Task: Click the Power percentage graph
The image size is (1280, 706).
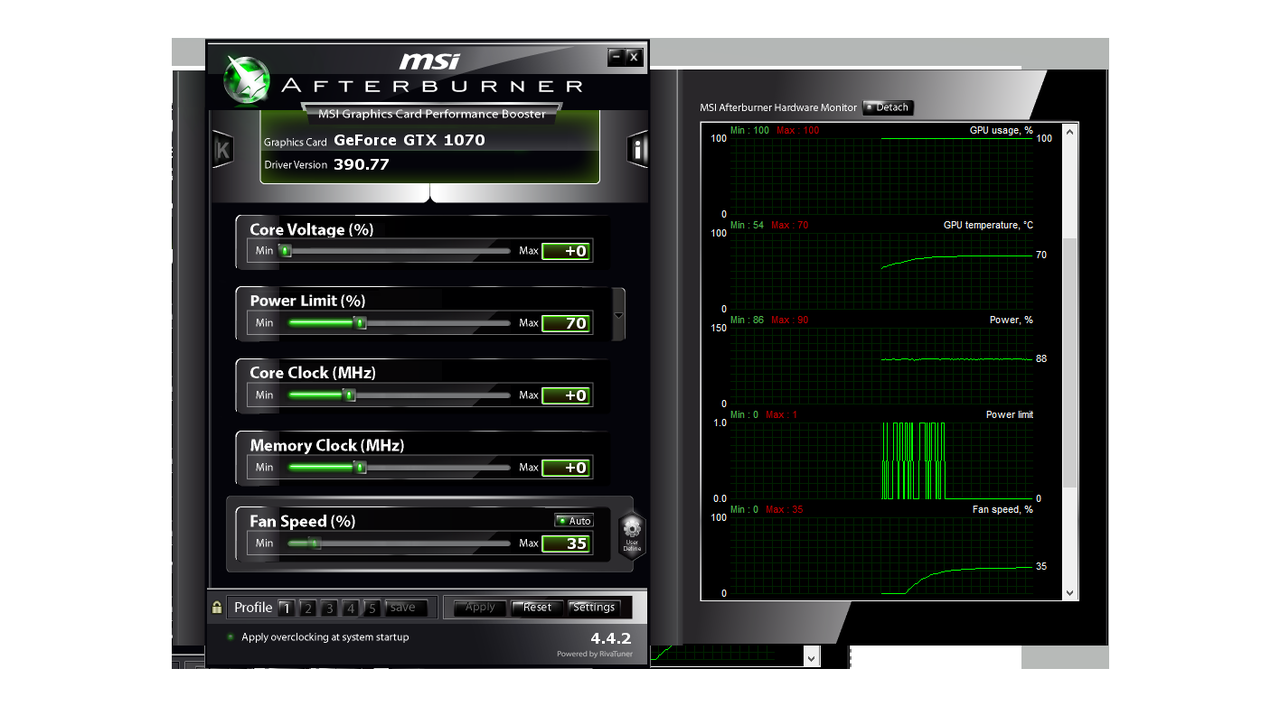Action: [881, 366]
